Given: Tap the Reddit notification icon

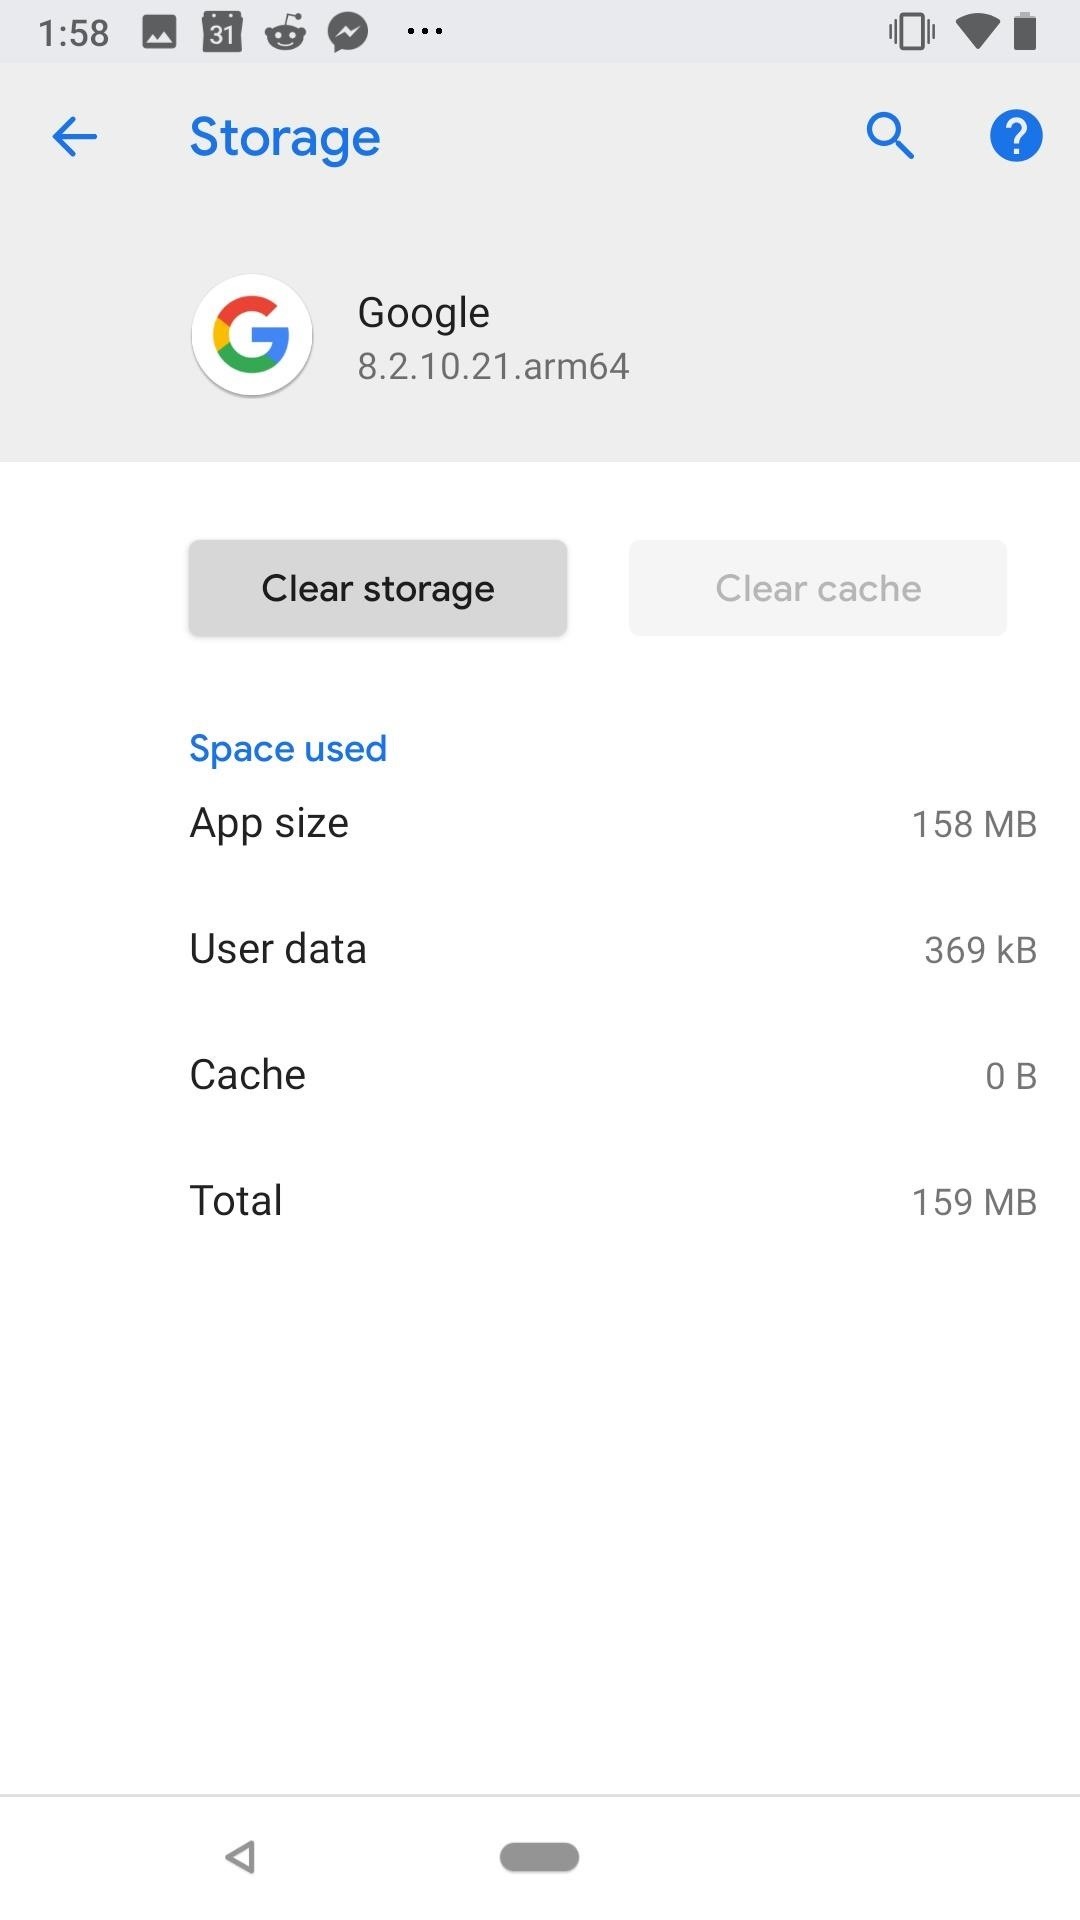Looking at the screenshot, I should [285, 32].
